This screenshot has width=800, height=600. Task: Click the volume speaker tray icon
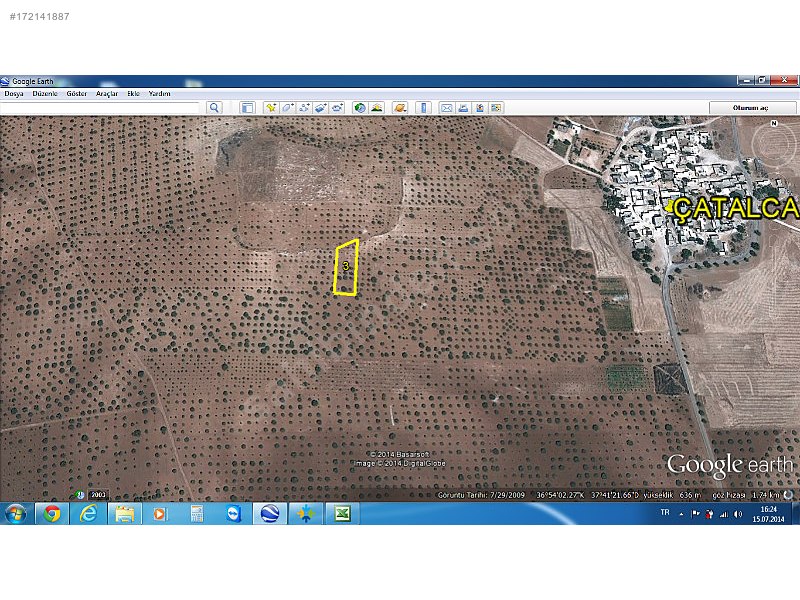[x=738, y=514]
